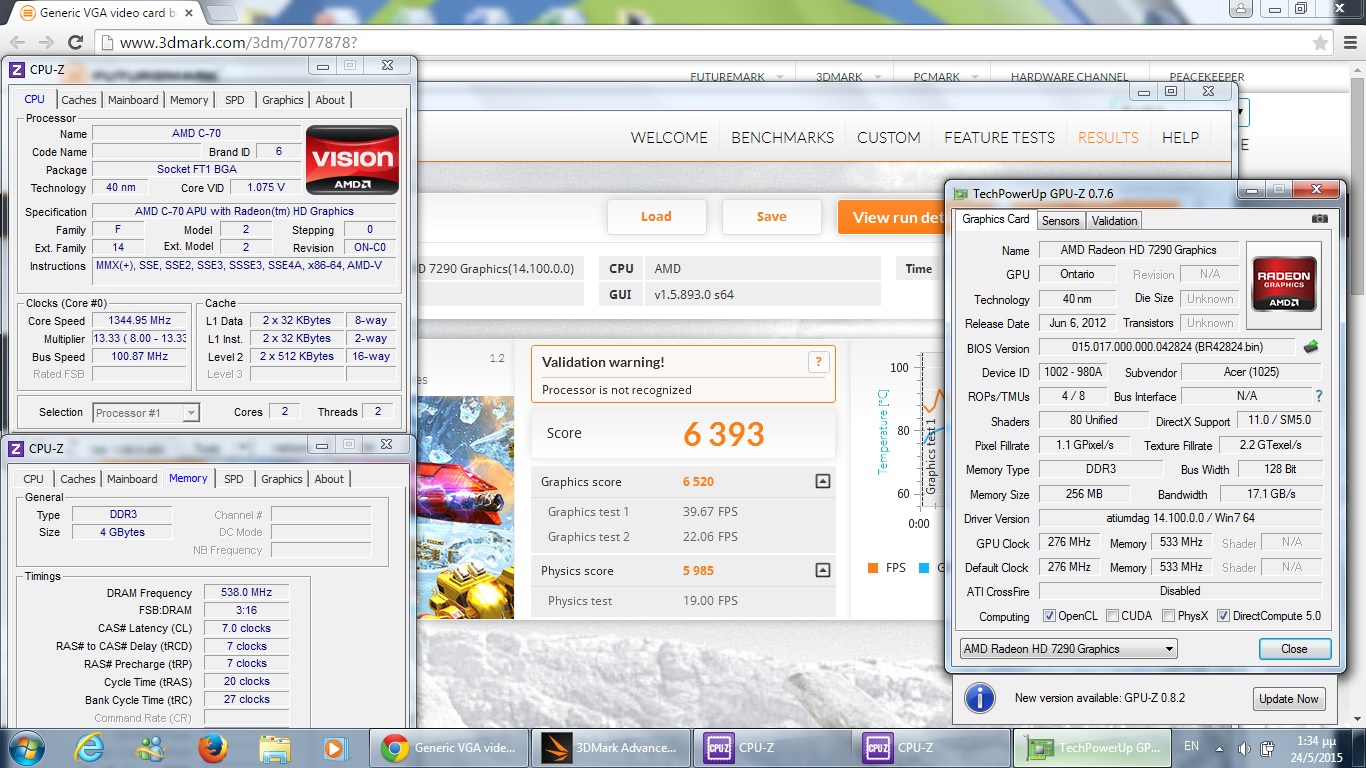Click the browser back arrow
1366x768 pixels.
coord(18,42)
